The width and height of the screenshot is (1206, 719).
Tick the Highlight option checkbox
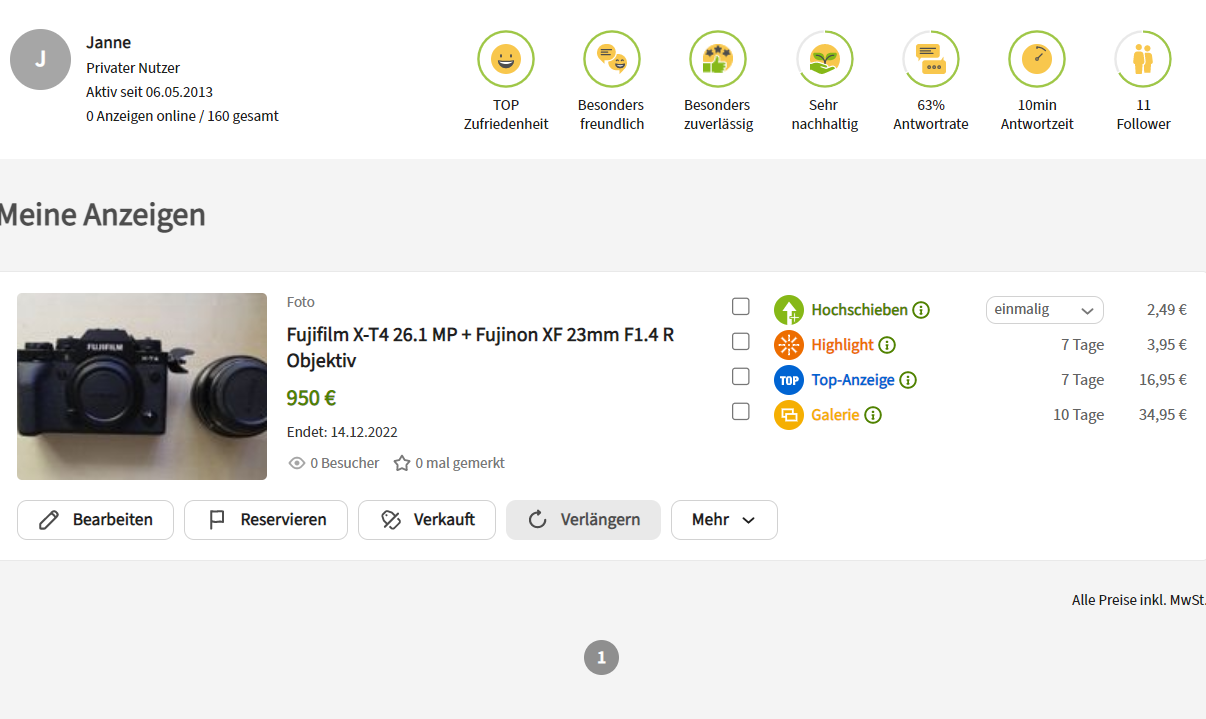[741, 341]
